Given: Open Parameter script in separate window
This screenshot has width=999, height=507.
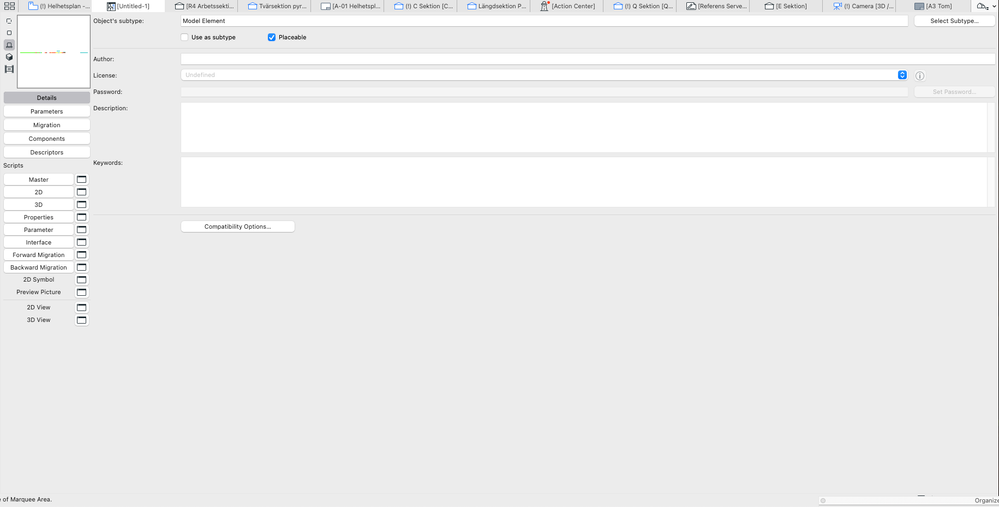Looking at the screenshot, I should (82, 230).
